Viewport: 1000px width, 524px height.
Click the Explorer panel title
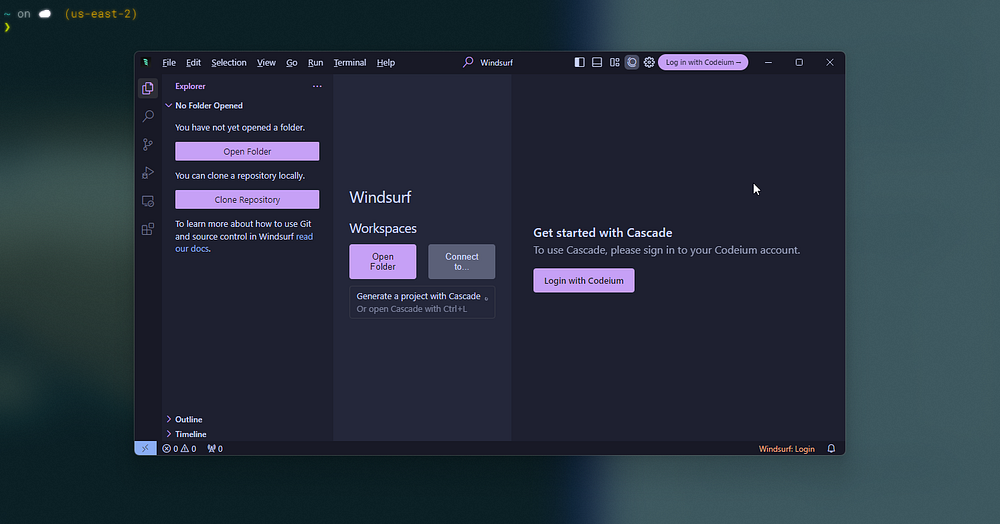(x=190, y=86)
